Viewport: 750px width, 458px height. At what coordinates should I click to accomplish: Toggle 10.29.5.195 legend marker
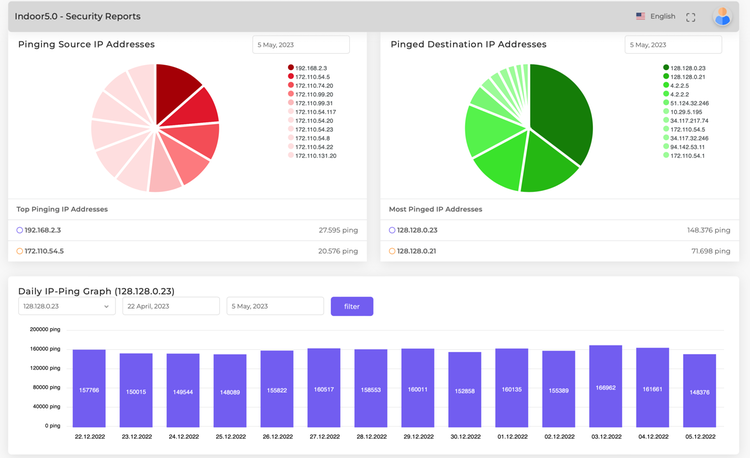point(666,111)
